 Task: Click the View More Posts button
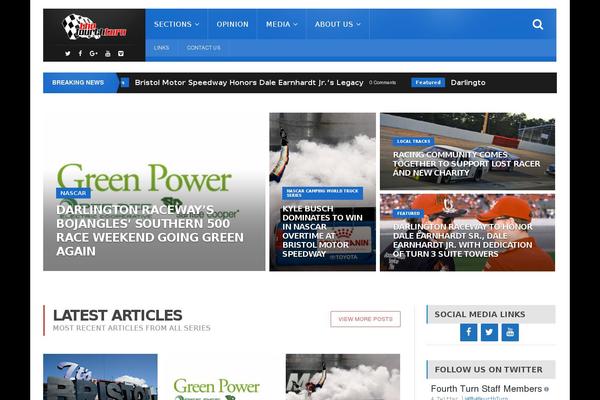click(x=365, y=319)
